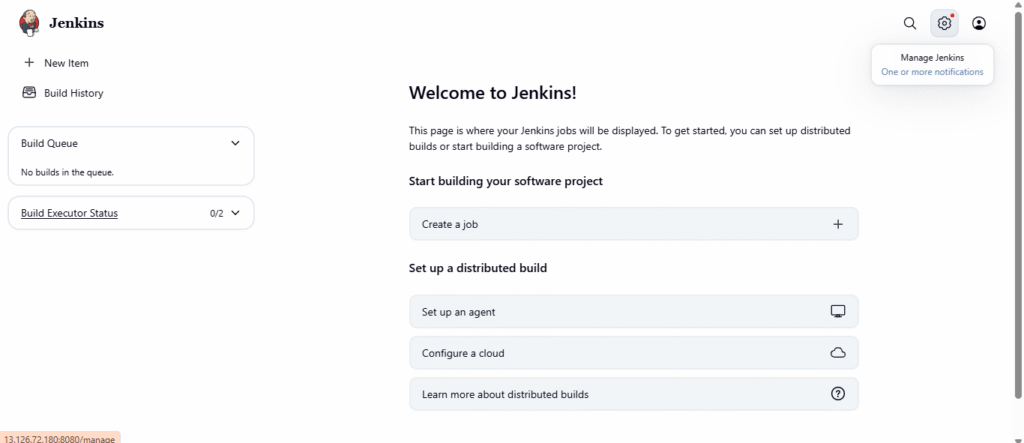This screenshot has width=1024, height=443.
Task: Click the Build History tray icon
Action: click(29, 93)
